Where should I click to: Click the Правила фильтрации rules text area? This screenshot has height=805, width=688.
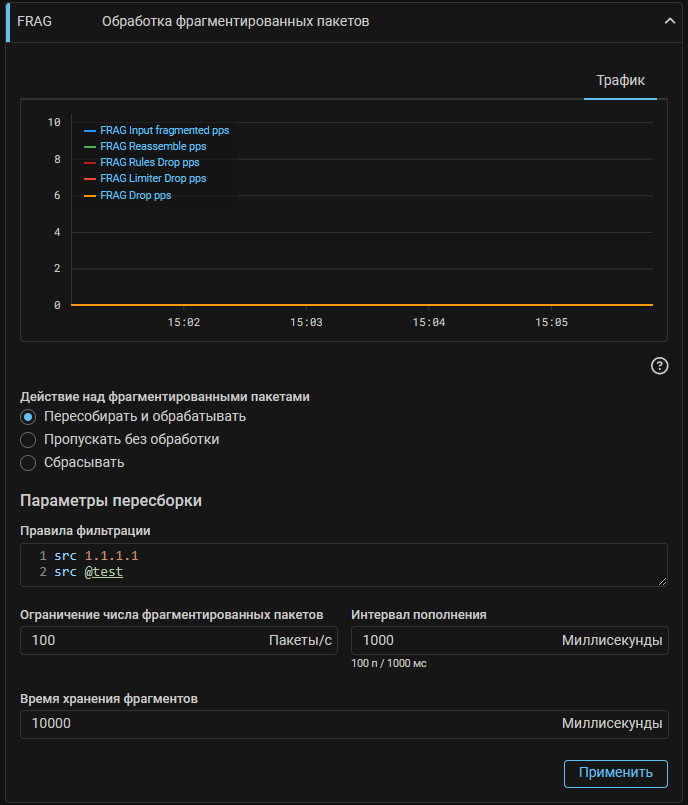[x=343, y=564]
